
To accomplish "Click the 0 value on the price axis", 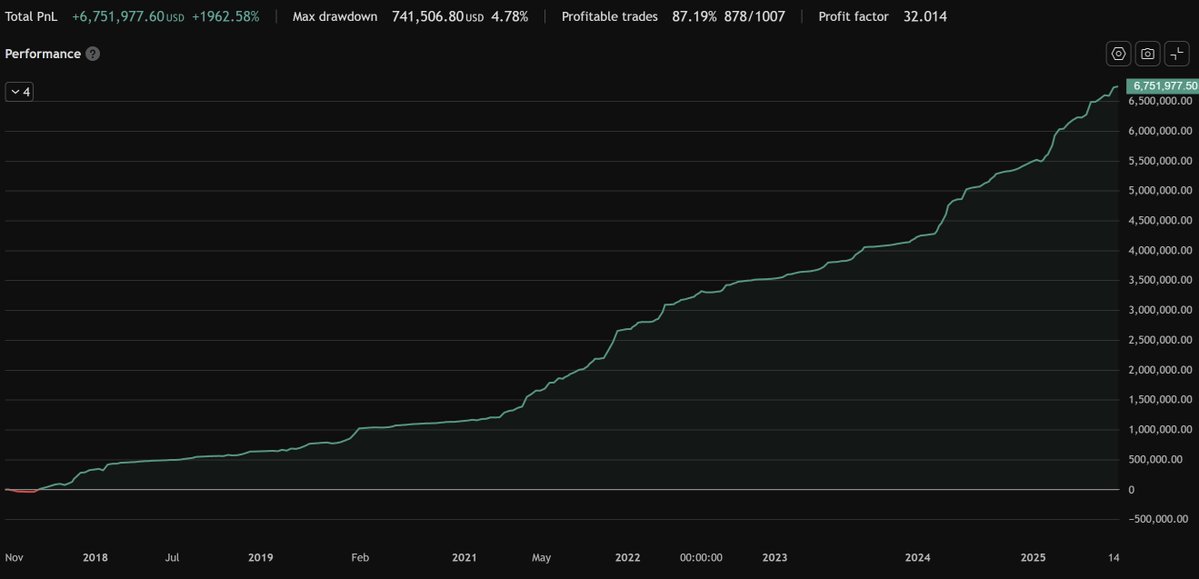I will 1132,490.
